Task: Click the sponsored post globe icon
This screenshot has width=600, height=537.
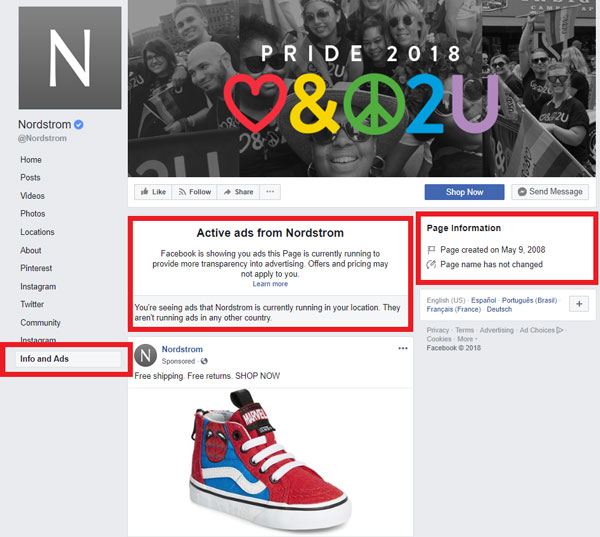Action: point(204,361)
